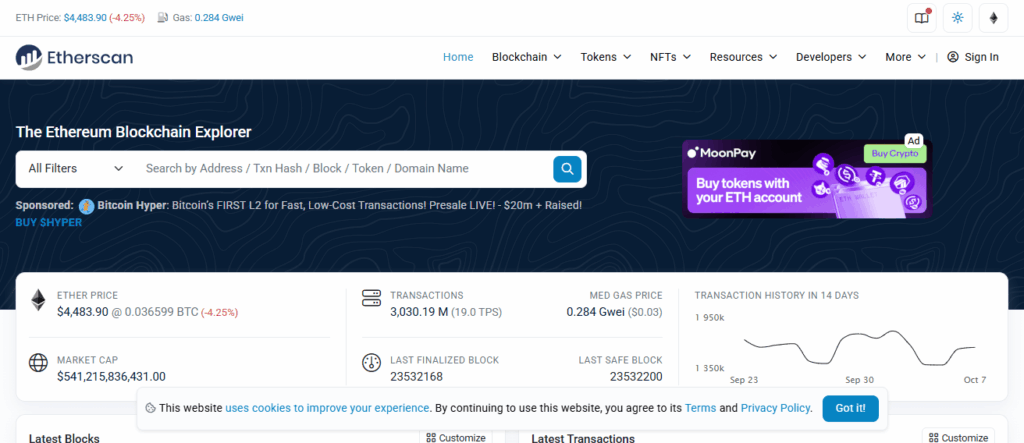Viewport: 1024px width, 443px height.
Task: Click the MoonPay Buy Crypto ad banner
Action: (x=806, y=178)
